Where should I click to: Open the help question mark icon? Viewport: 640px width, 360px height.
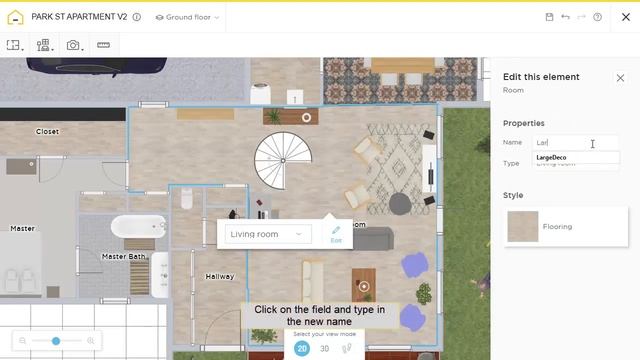pos(598,17)
